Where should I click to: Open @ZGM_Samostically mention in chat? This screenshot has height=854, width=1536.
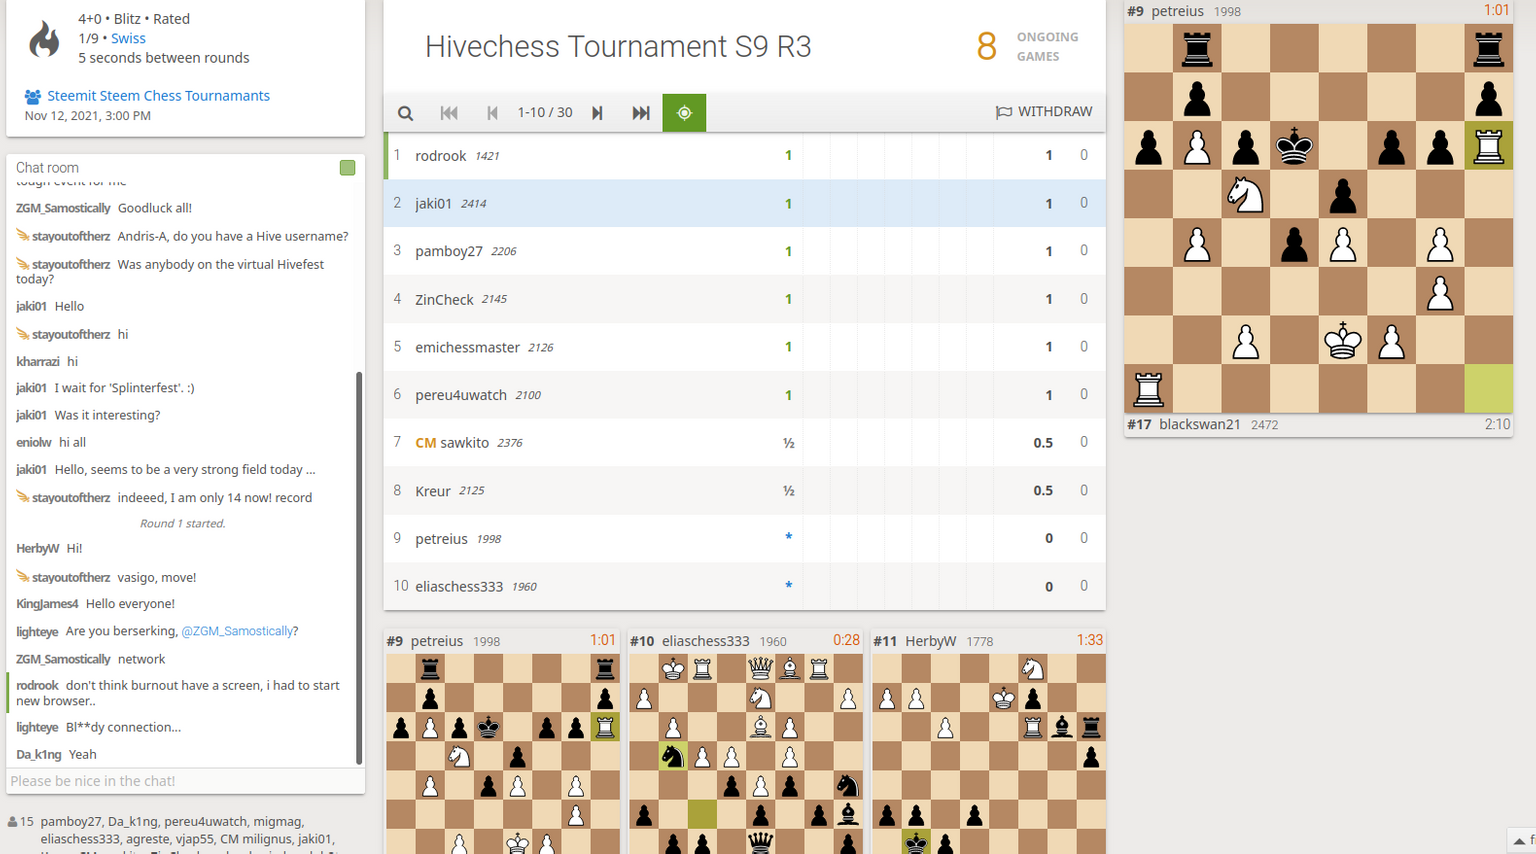click(237, 631)
